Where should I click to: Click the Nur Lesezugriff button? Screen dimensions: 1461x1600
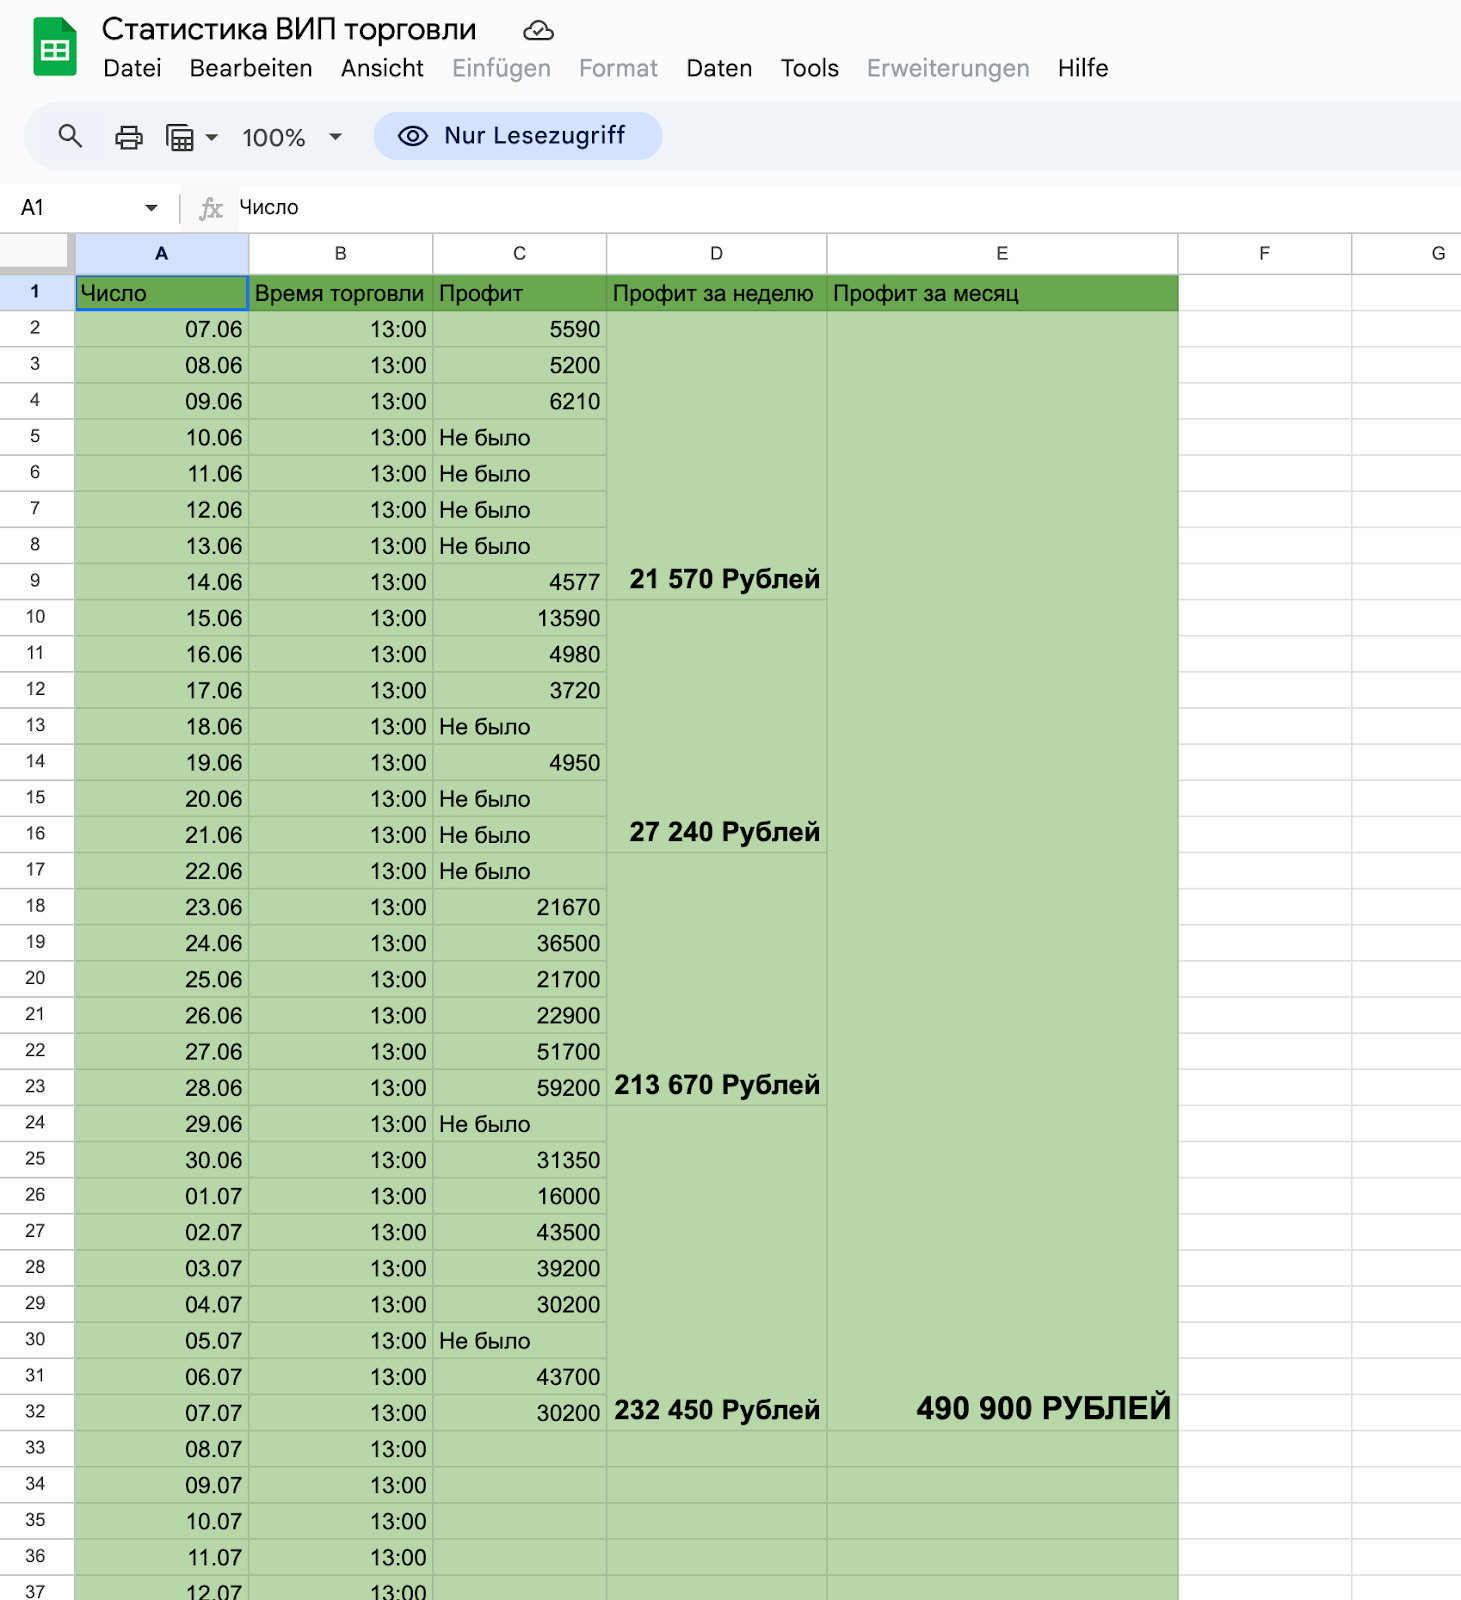tap(517, 136)
